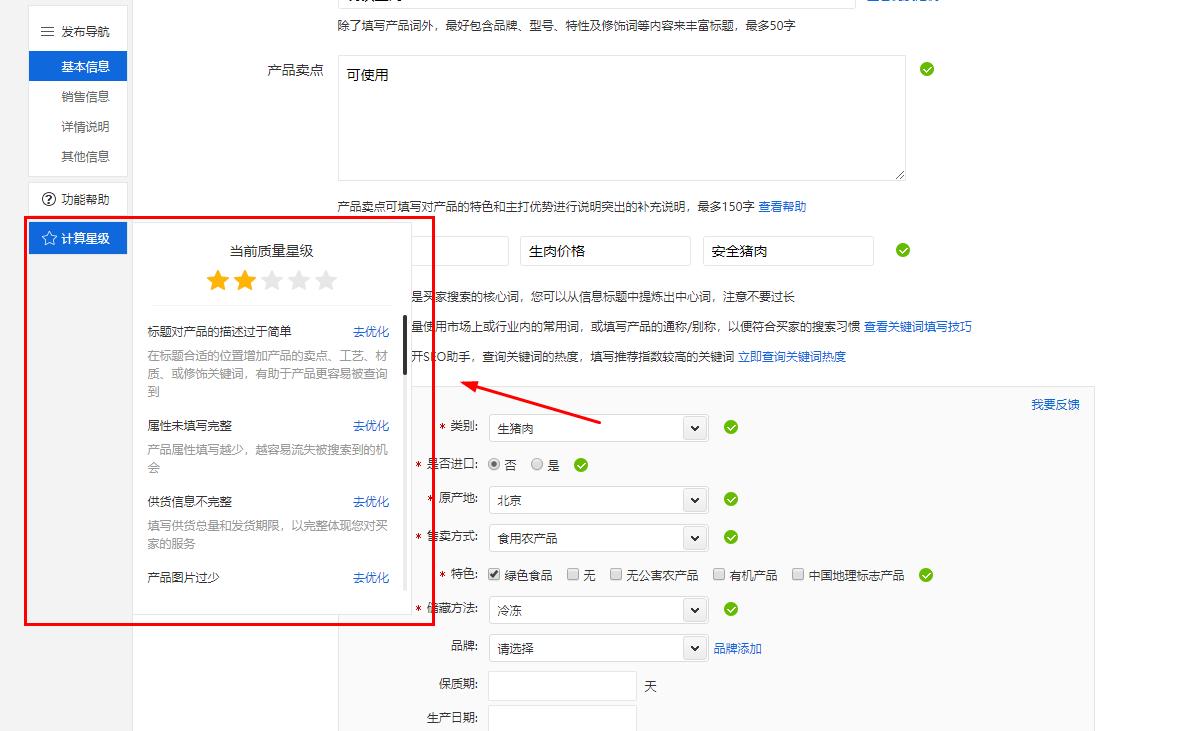Click the green checkmark beside 类别 field
This screenshot has height=731, width=1200.
(730, 427)
